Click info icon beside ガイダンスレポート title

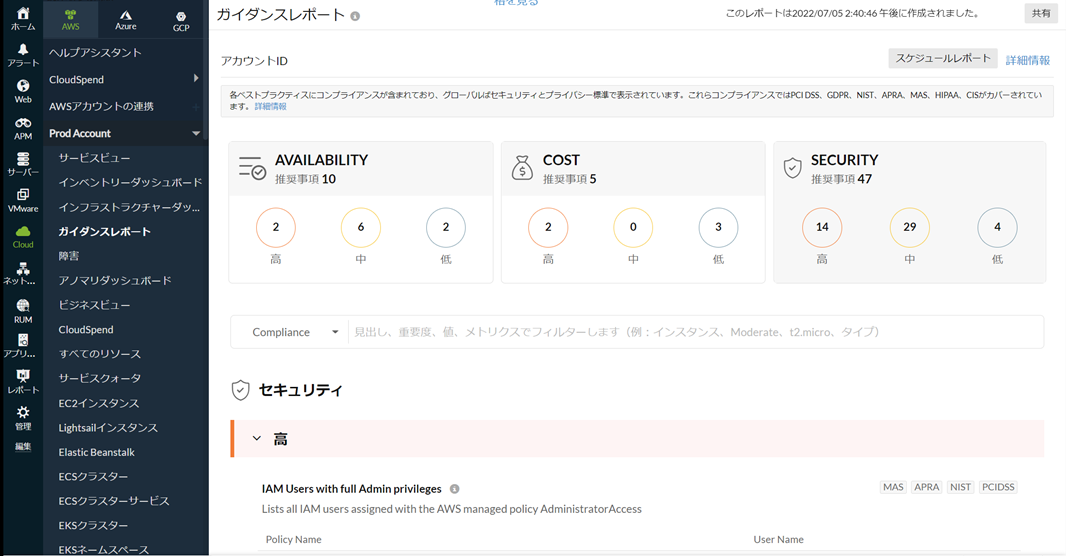356,16
